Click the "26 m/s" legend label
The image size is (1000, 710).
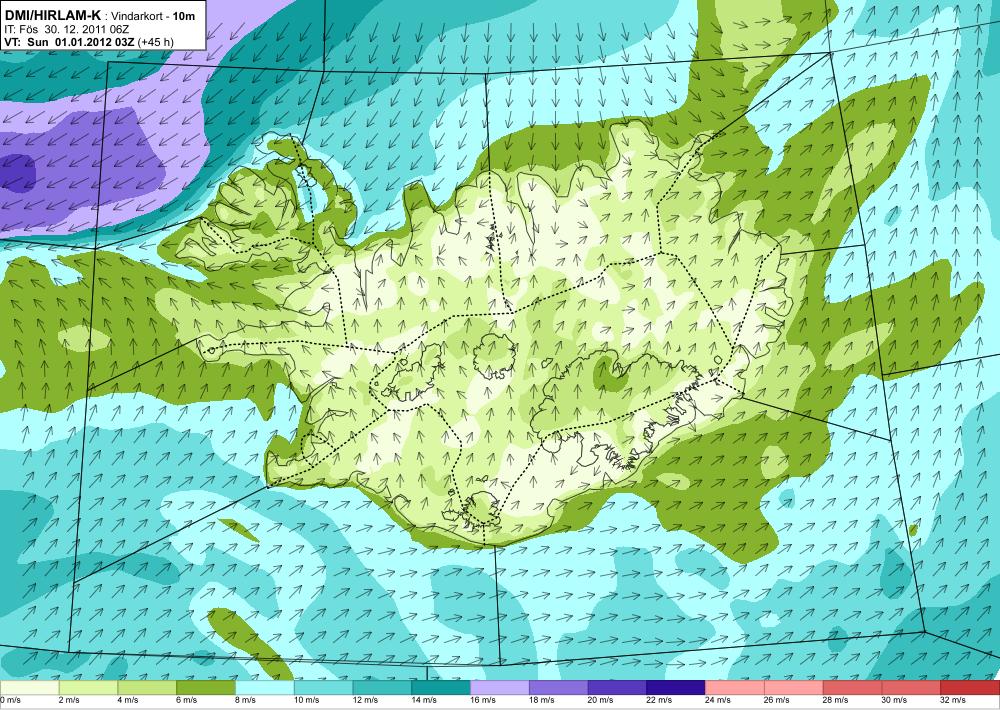tap(777, 700)
